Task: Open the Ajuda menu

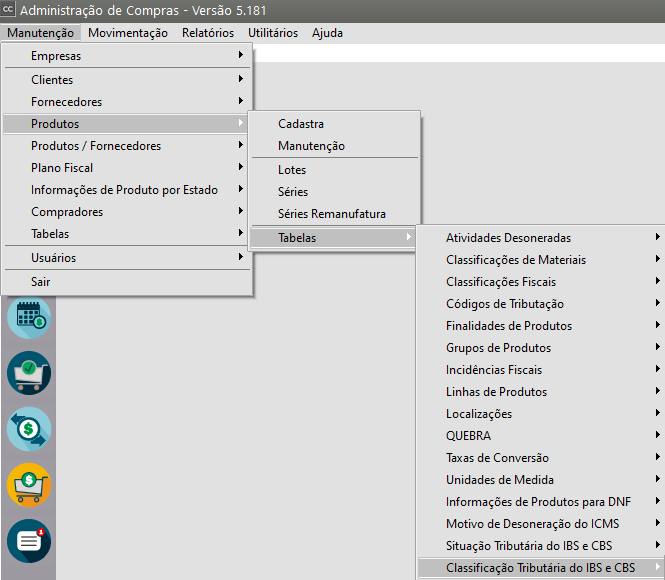Action: (327, 32)
